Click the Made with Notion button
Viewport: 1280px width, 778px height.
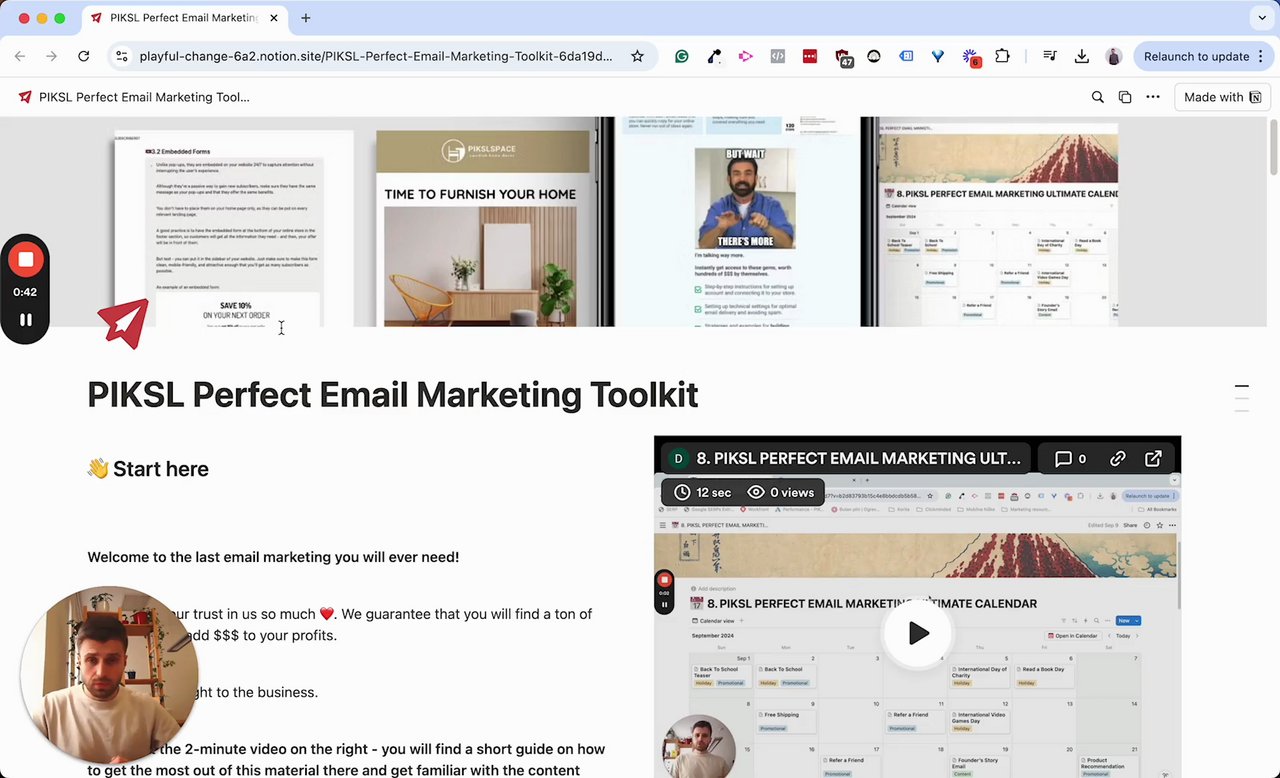tap(1222, 97)
